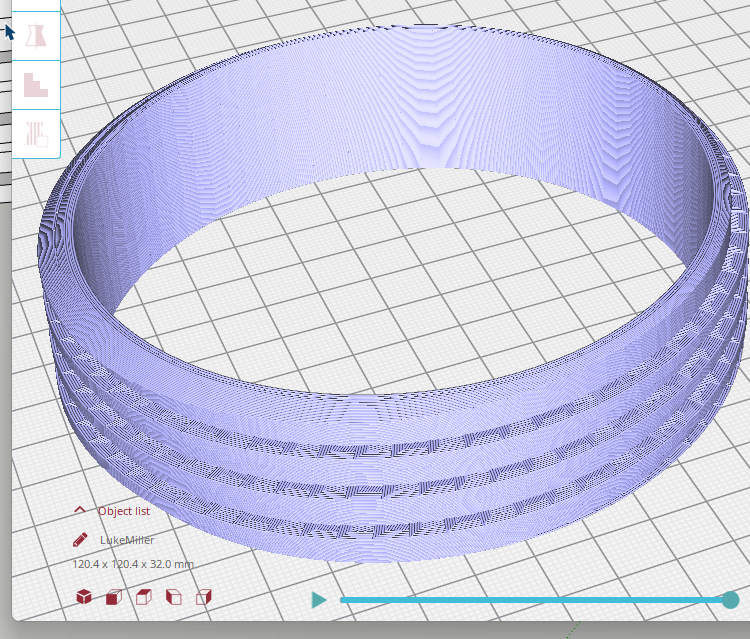Click the simulation path slider track
The image size is (750, 639).
click(535, 600)
